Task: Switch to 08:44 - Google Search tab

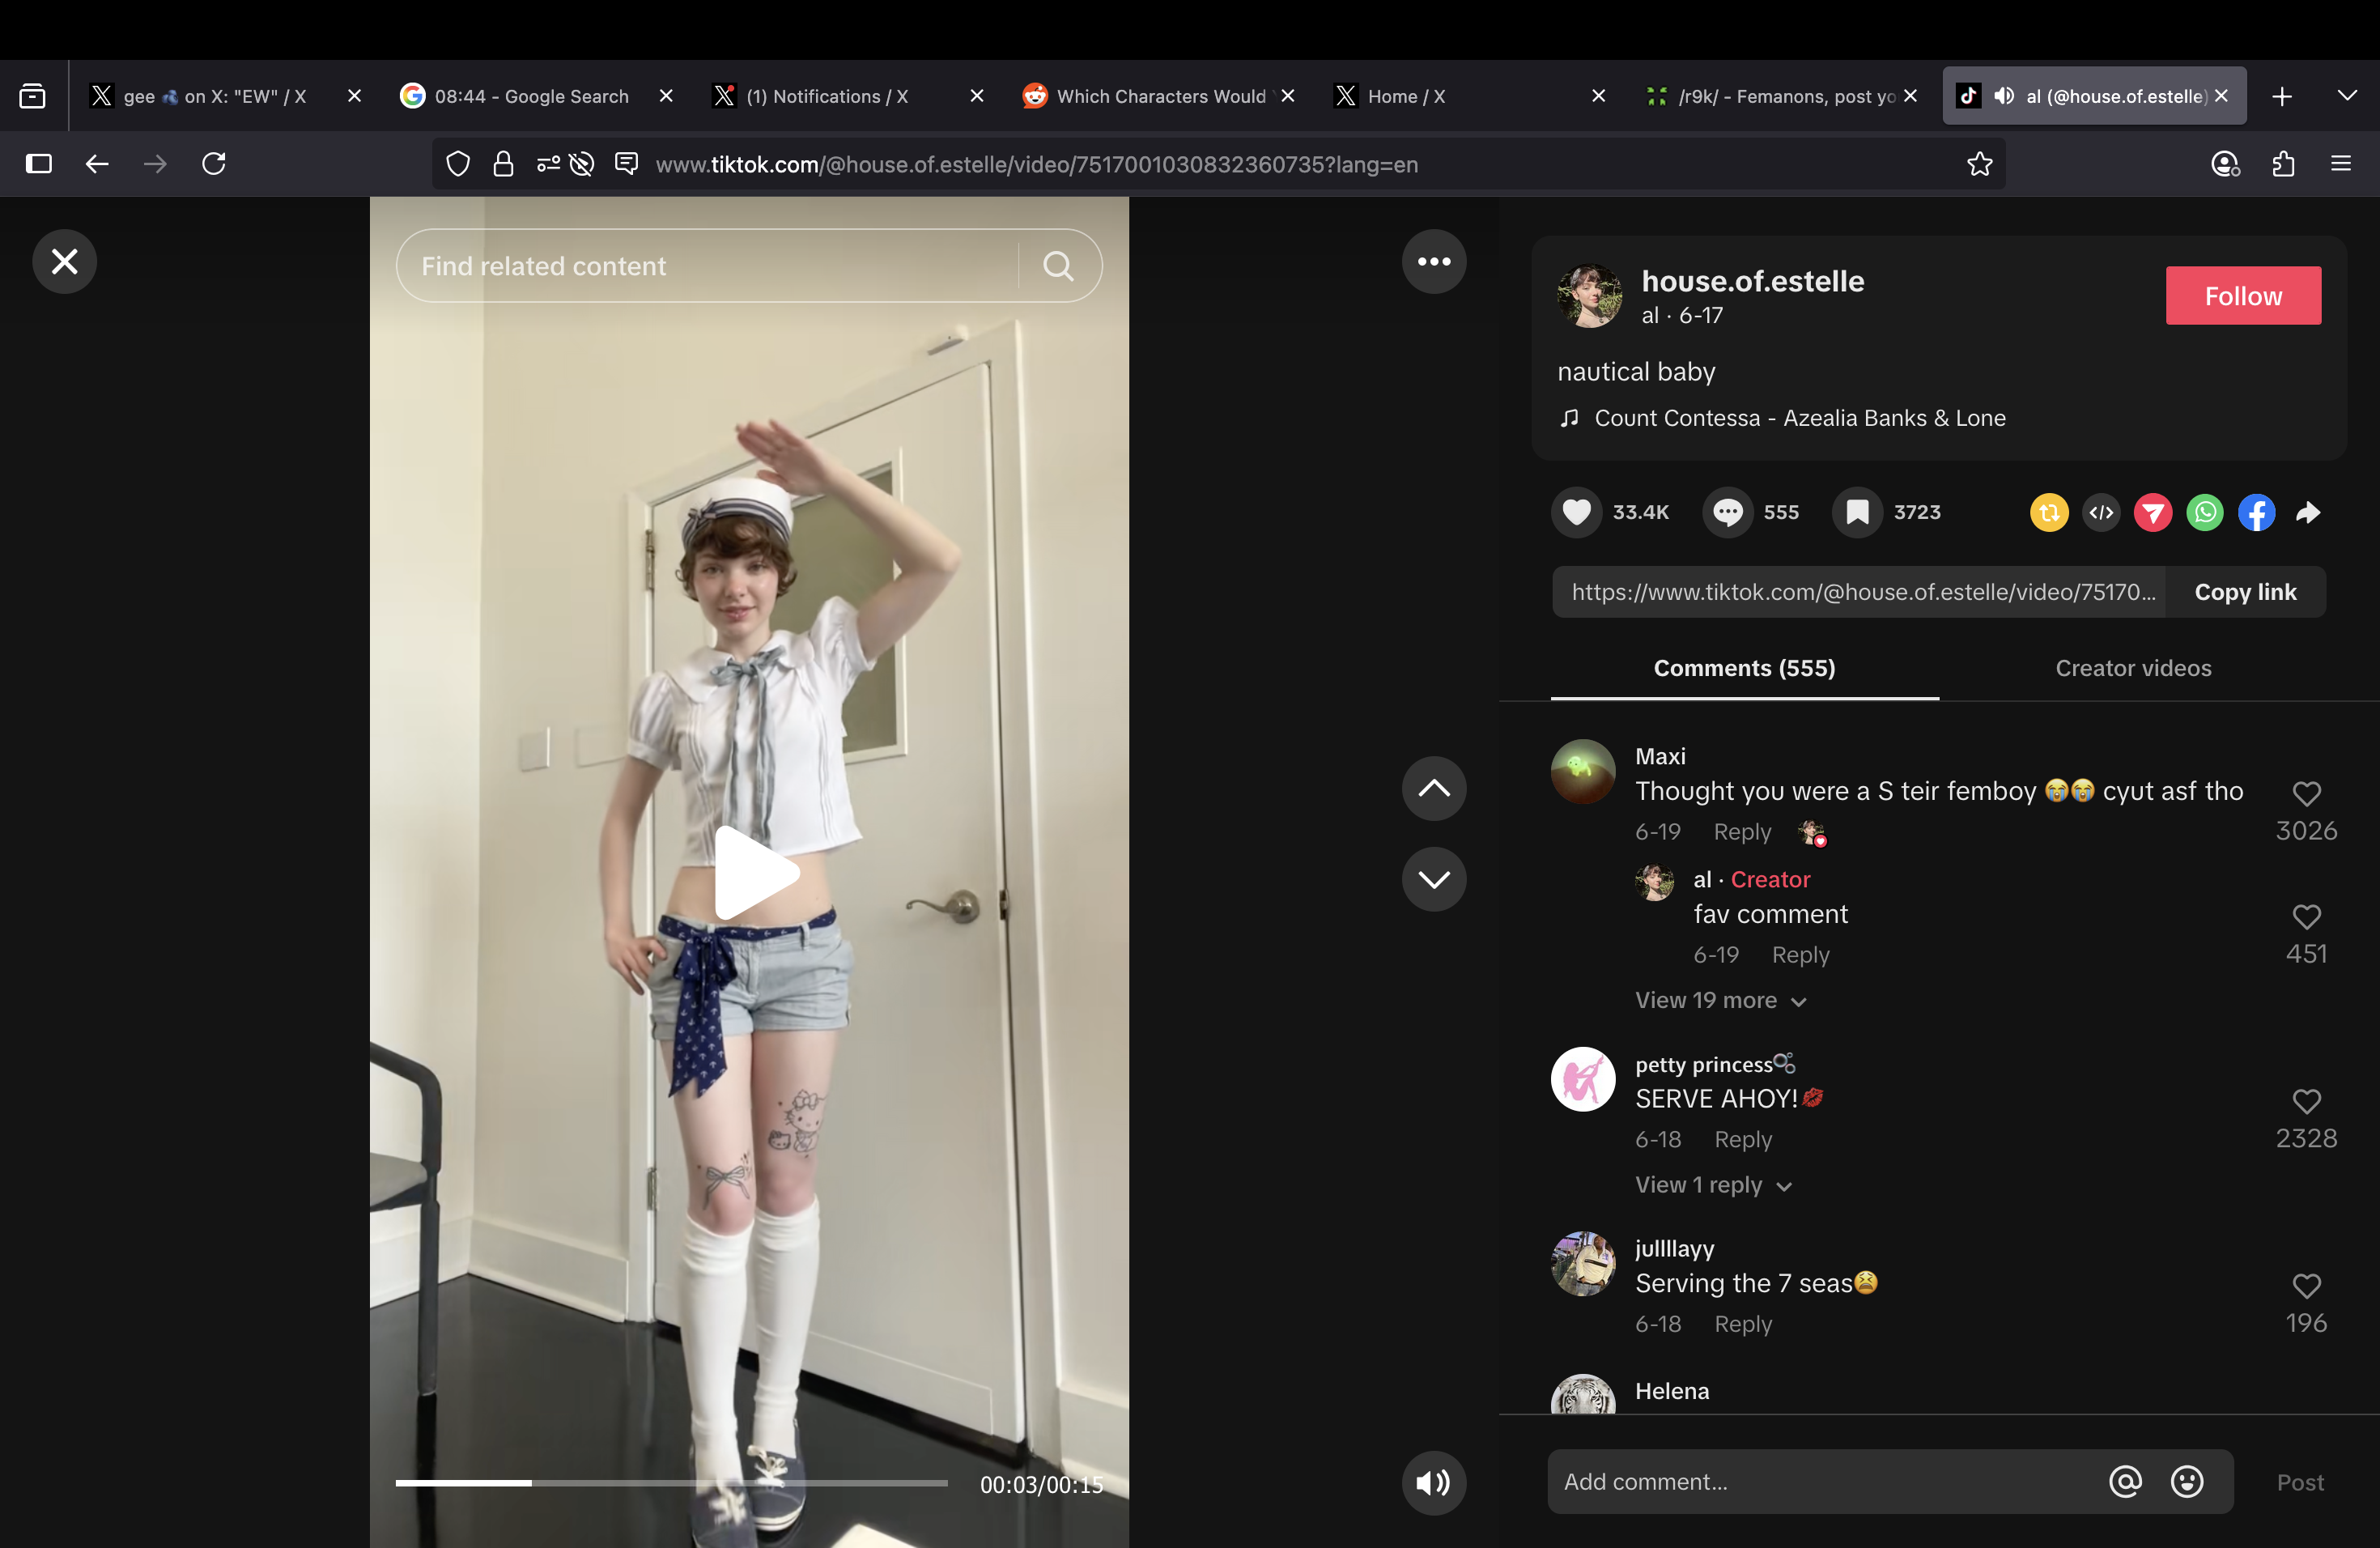Action: click(531, 96)
